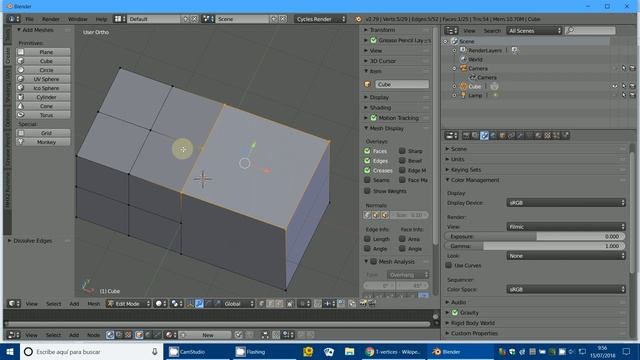Viewport: 640px width, 360px height.
Task: Enable the Show Weights checkbox
Action: click(x=367, y=191)
